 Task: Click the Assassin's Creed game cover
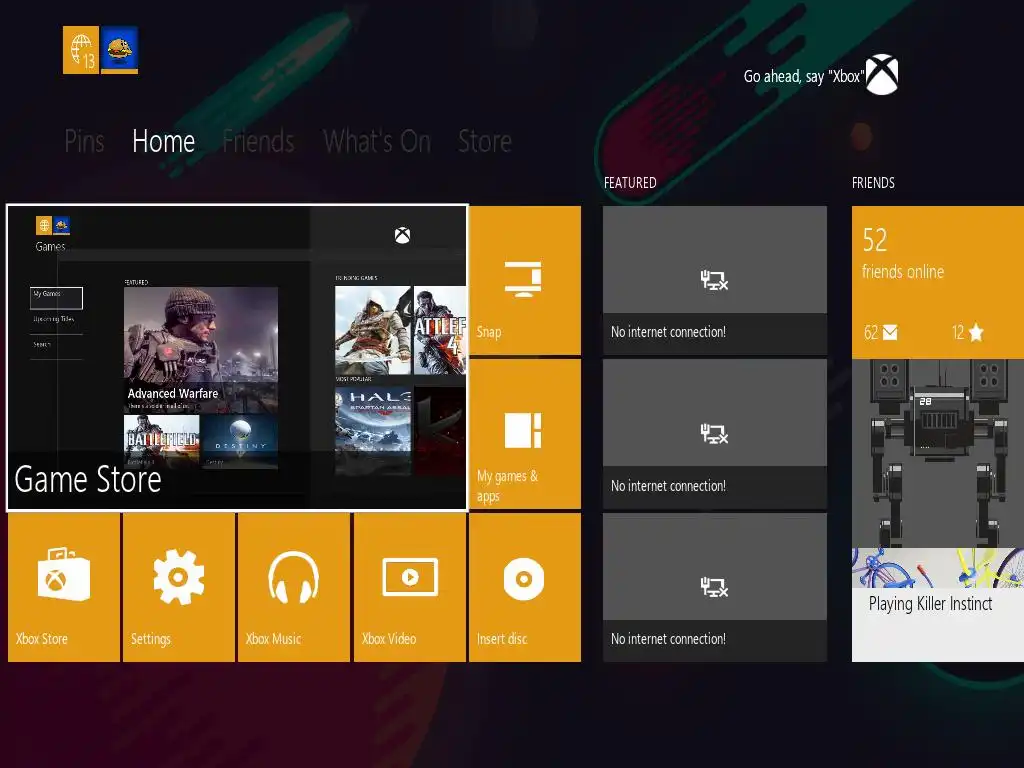pos(374,330)
